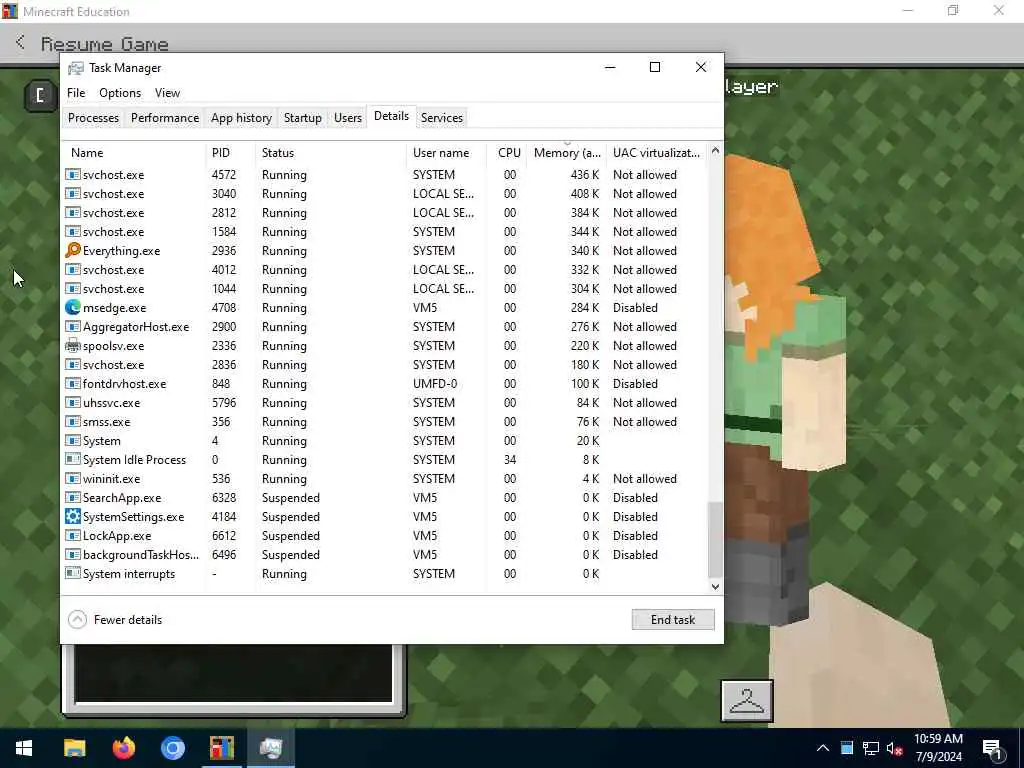
Task: Switch to the Users tab
Action: point(347,118)
